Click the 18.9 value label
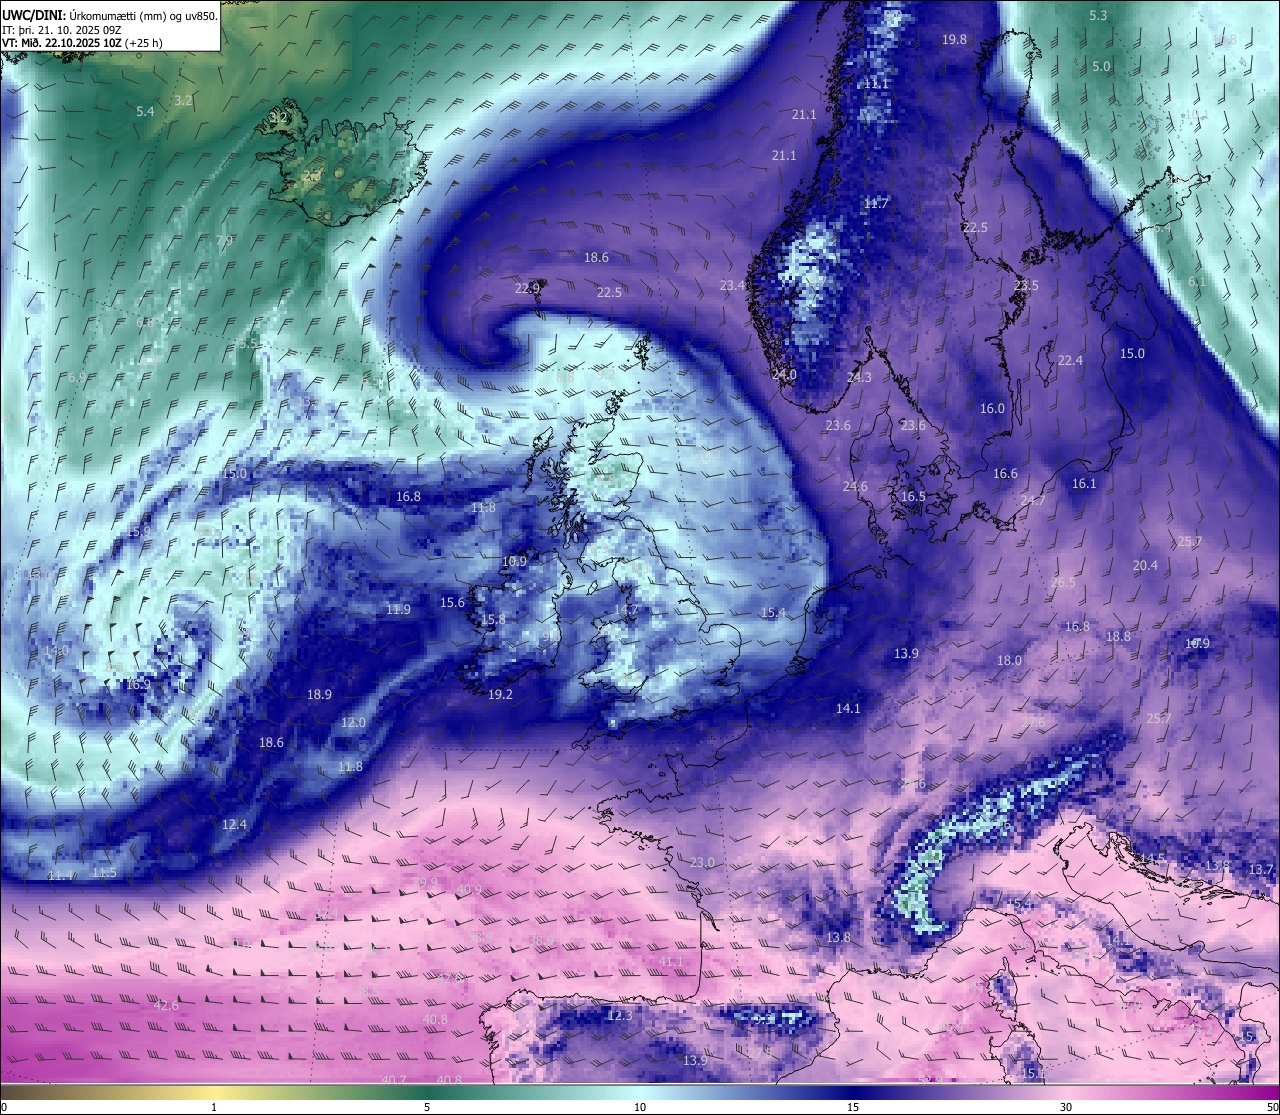The width and height of the screenshot is (1280, 1115). click(x=319, y=694)
